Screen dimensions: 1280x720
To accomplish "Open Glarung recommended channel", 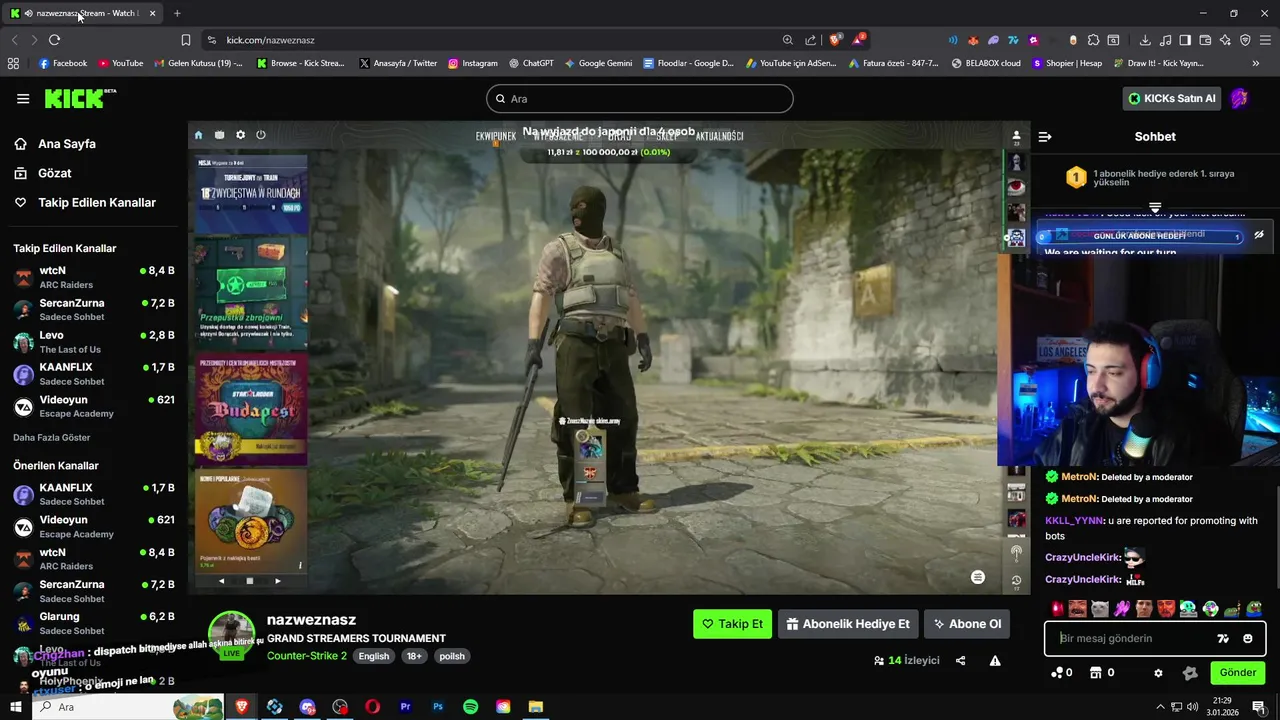I will [x=94, y=623].
